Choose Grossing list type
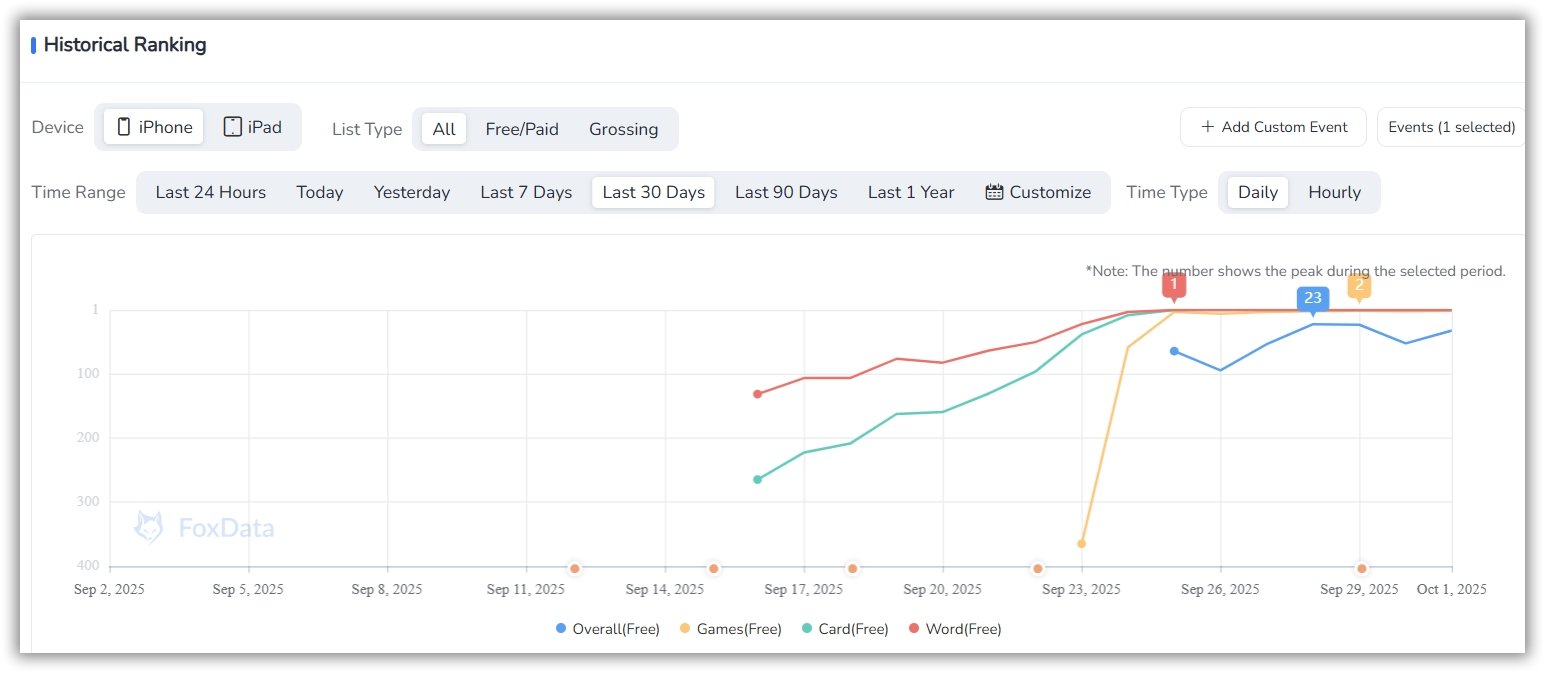The width and height of the screenshot is (1545, 673). coord(623,129)
